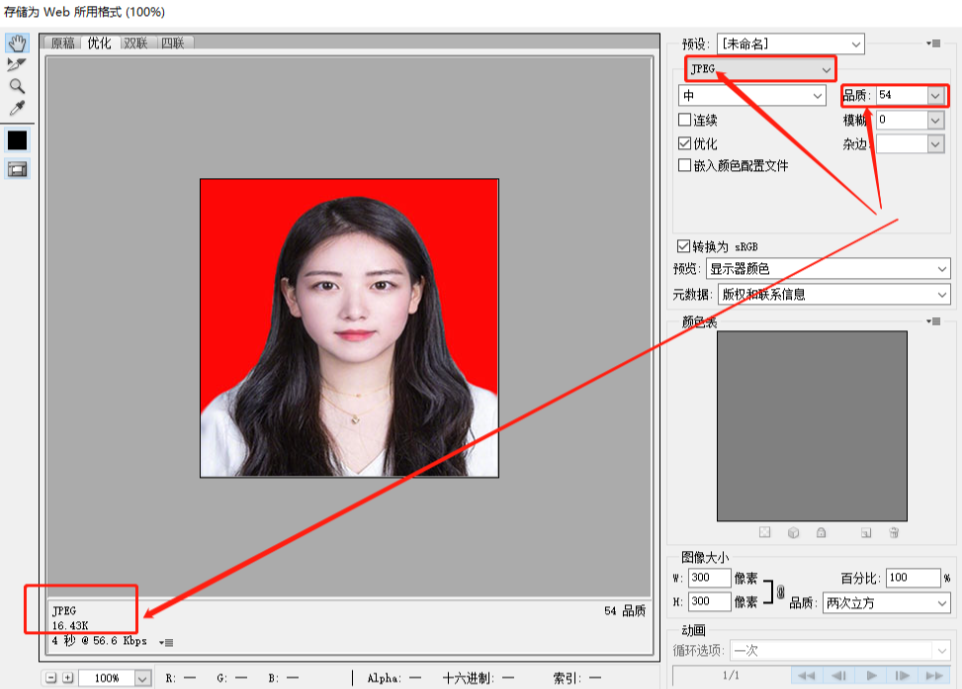Select the Hand tool
This screenshot has height=689, width=962.
16,45
